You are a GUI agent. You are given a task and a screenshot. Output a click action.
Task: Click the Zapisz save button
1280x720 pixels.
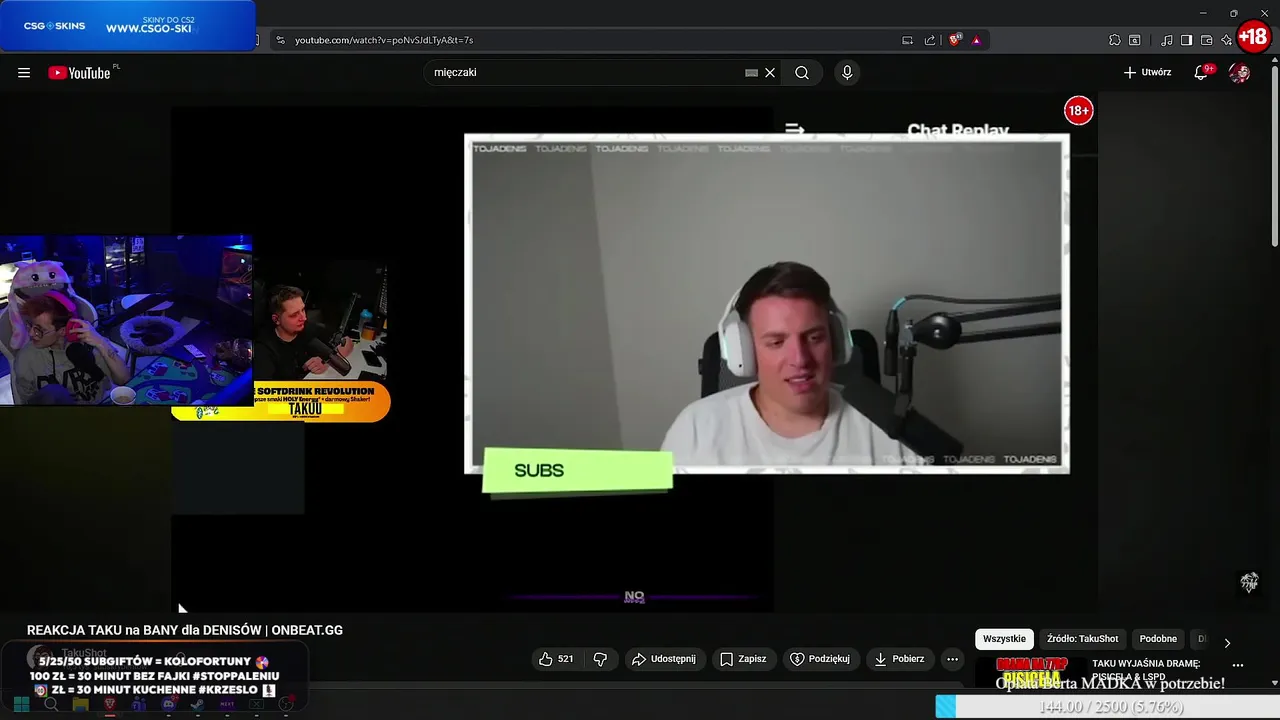[743, 659]
